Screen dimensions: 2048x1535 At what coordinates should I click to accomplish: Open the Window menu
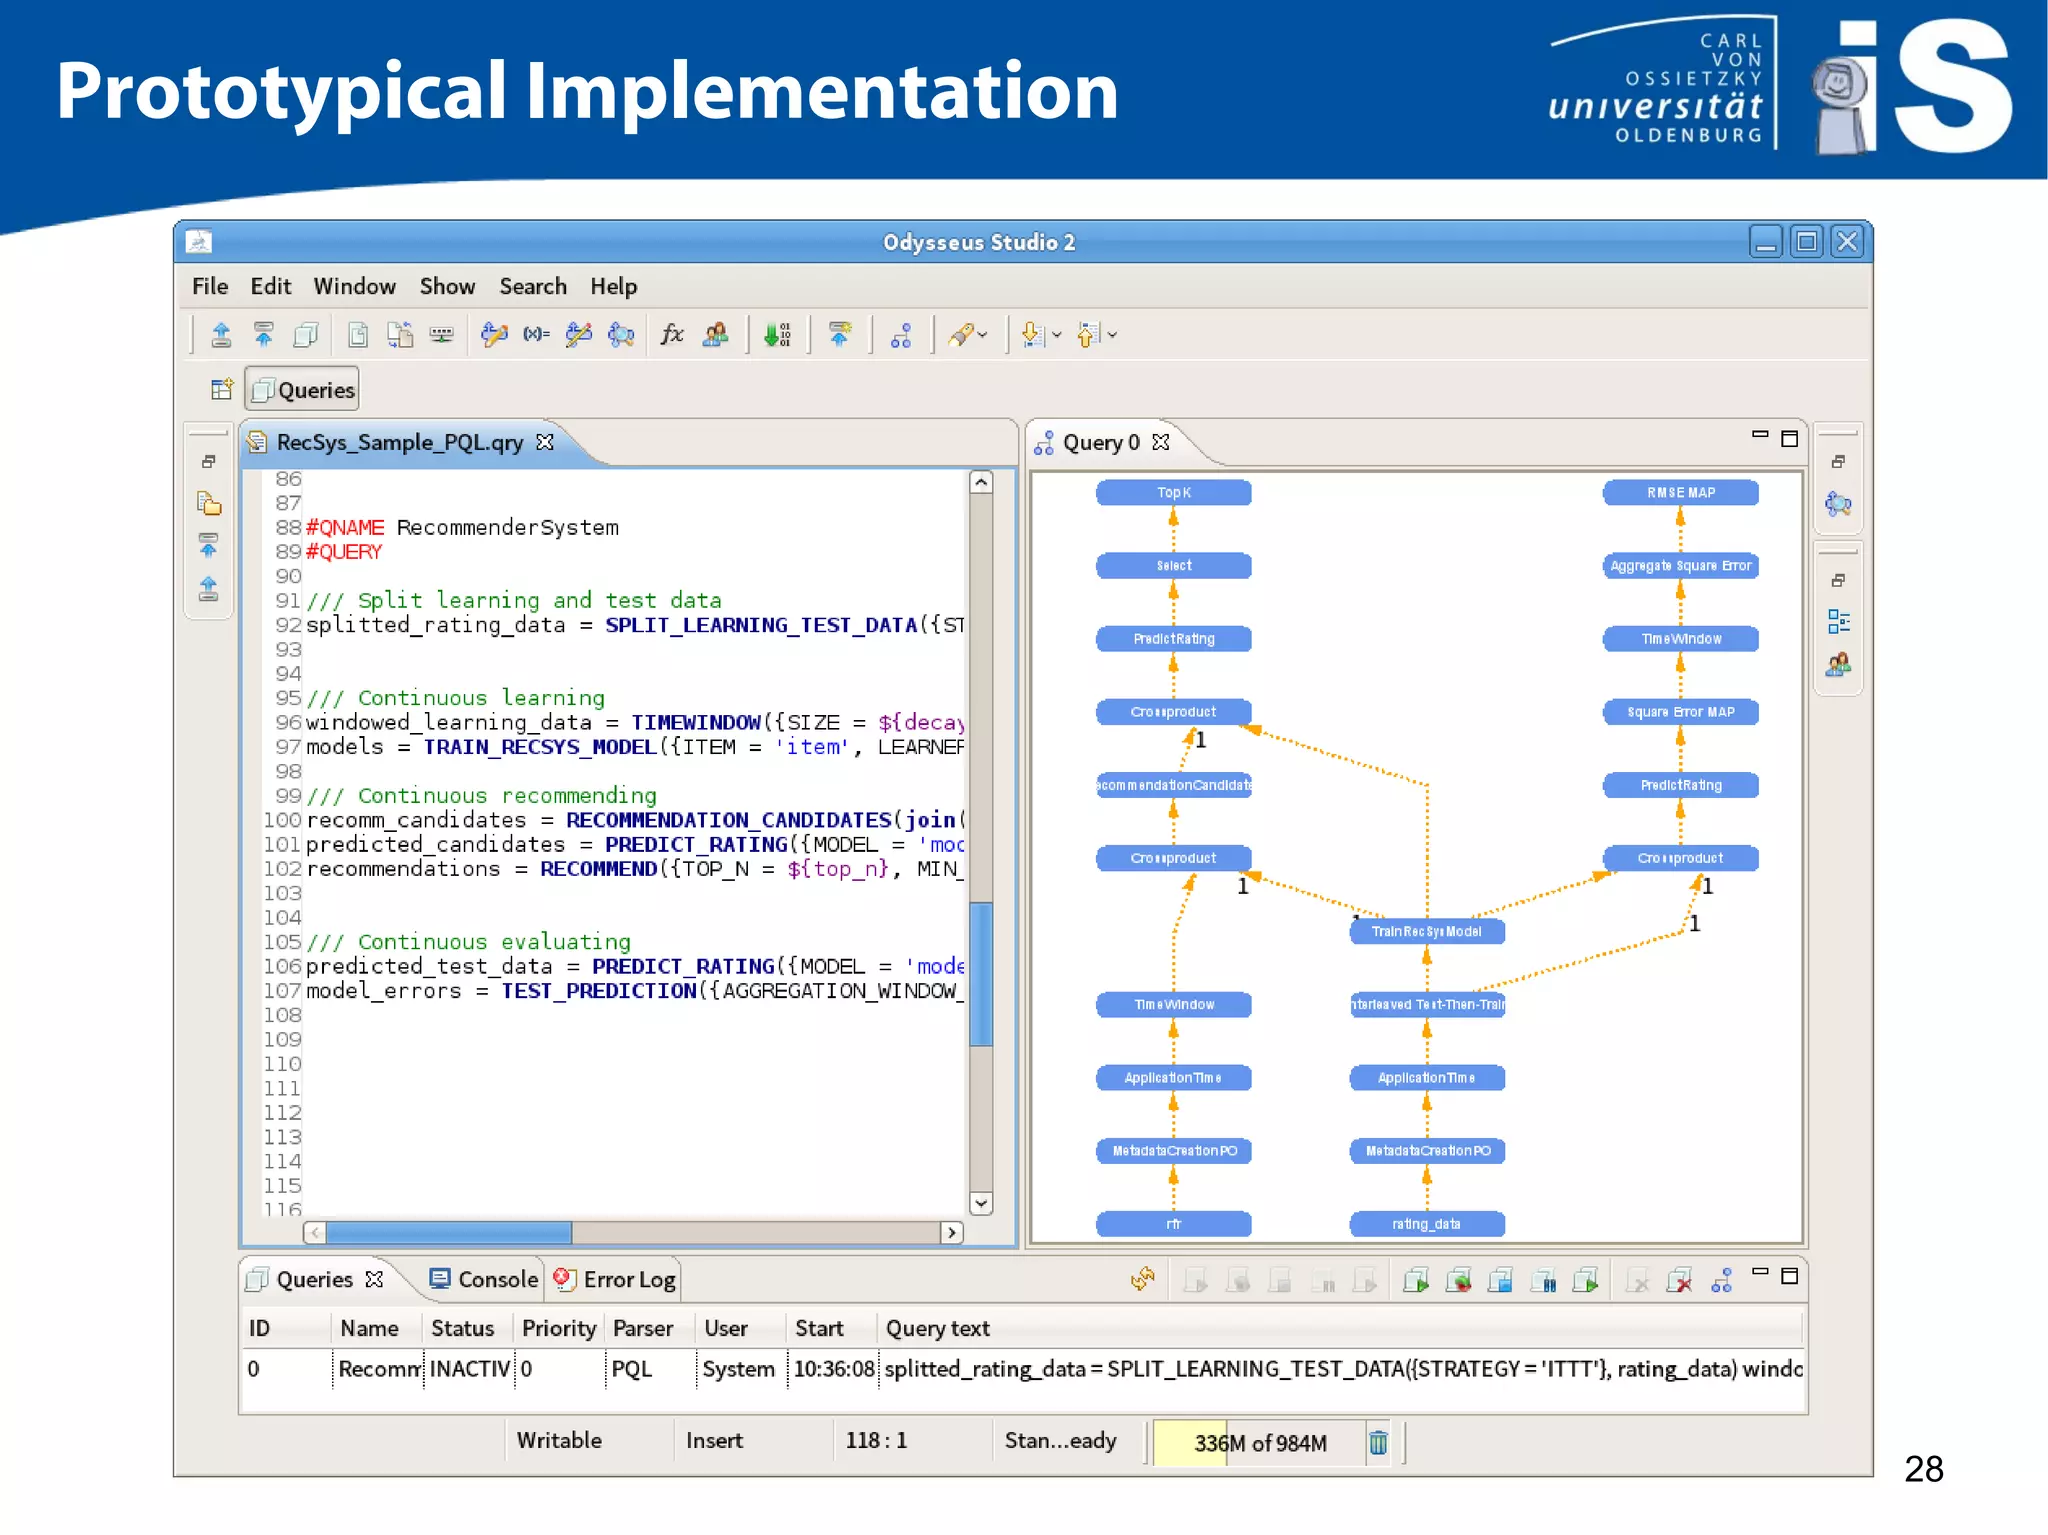(x=354, y=287)
